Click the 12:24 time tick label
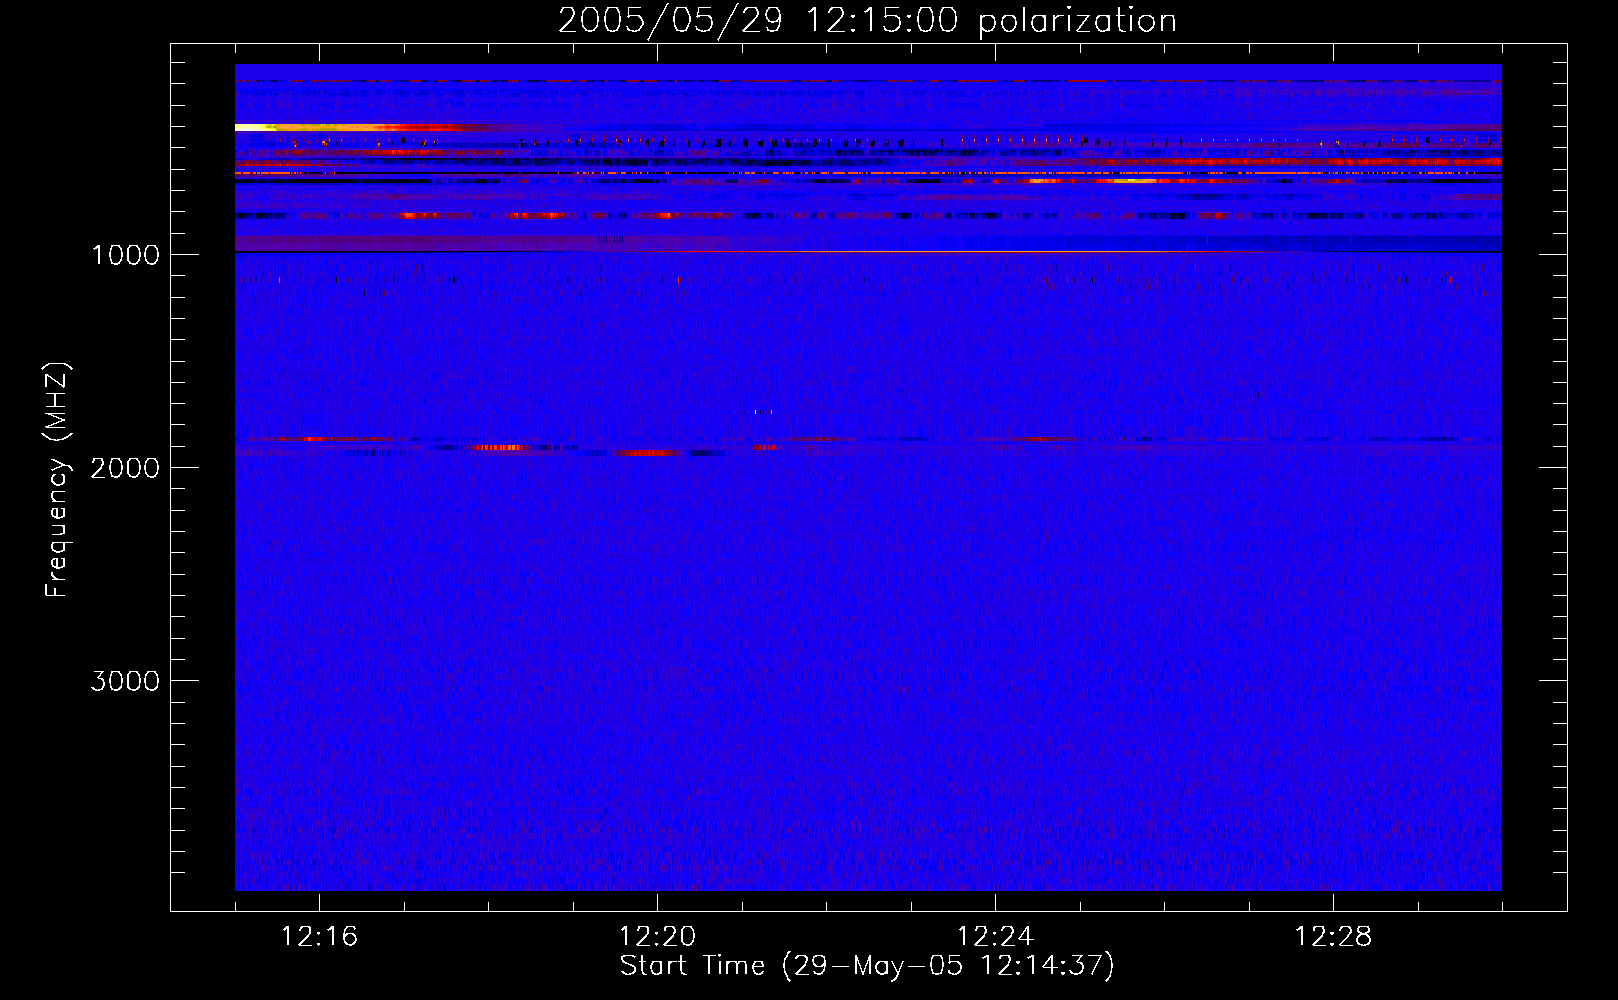The image size is (1618, 1000). (x=995, y=937)
